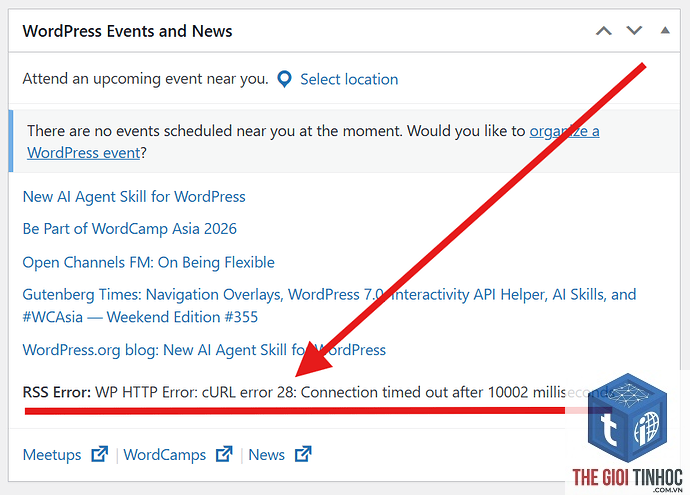
Task: Move the Events and News widget down
Action: tap(634, 31)
